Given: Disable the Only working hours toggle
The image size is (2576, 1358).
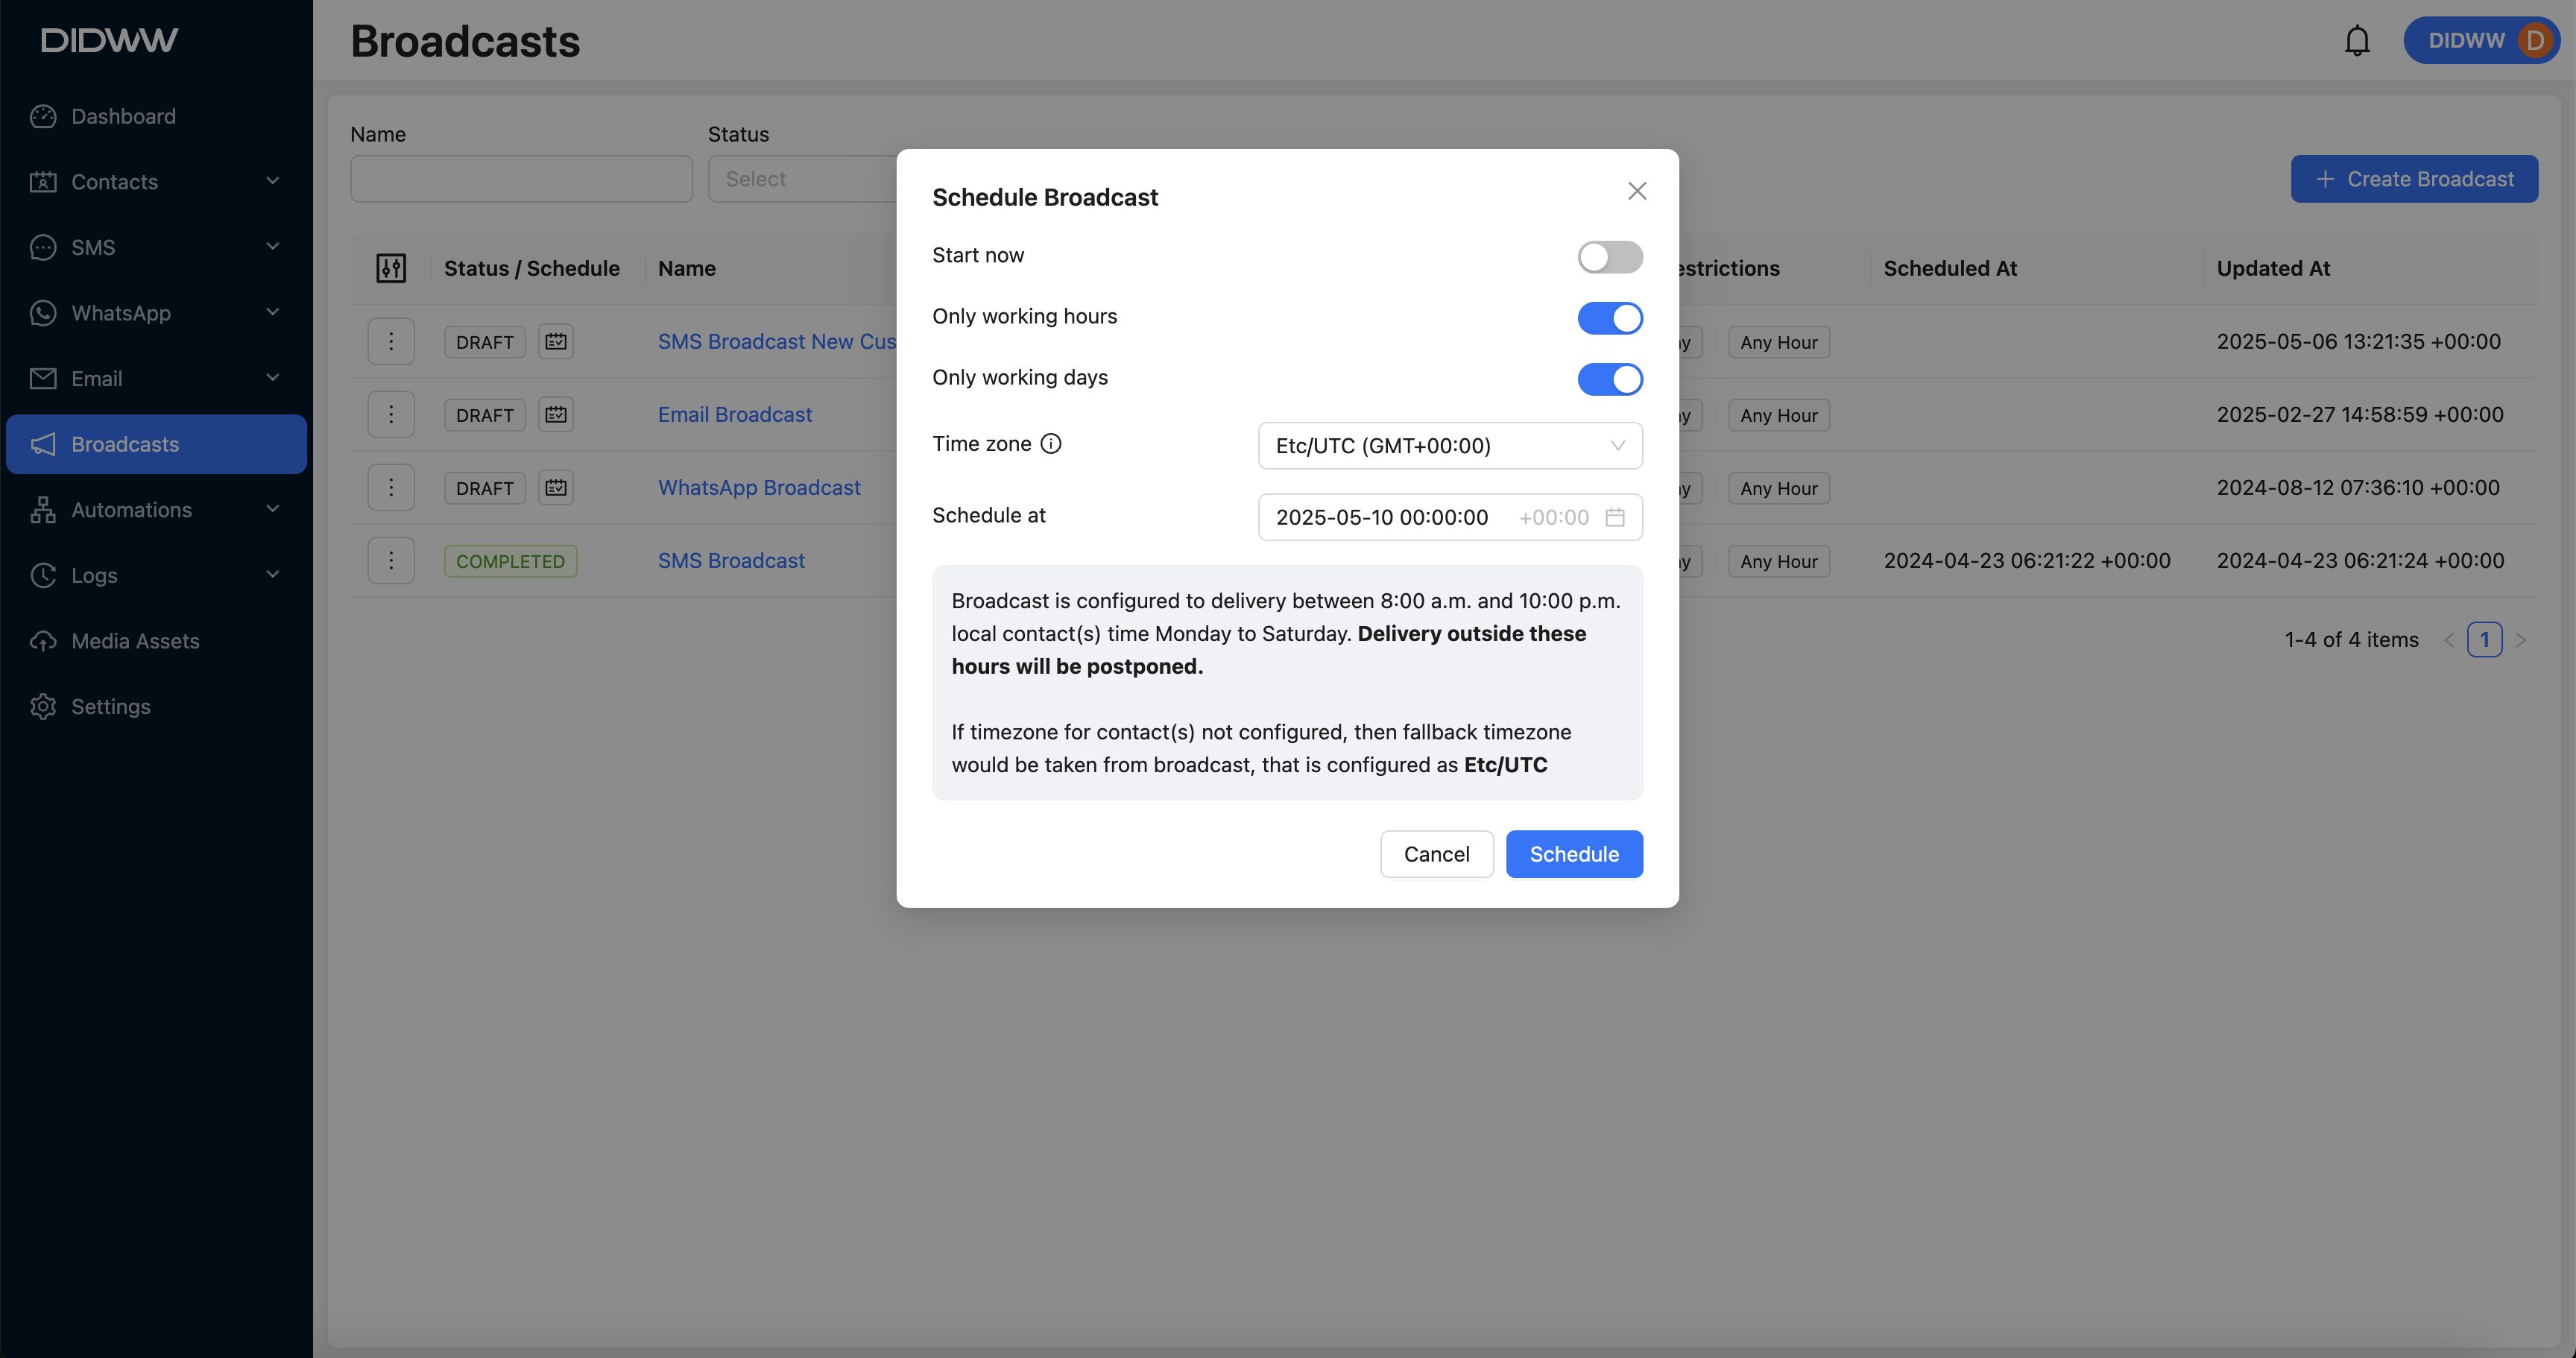Looking at the screenshot, I should pos(1609,318).
